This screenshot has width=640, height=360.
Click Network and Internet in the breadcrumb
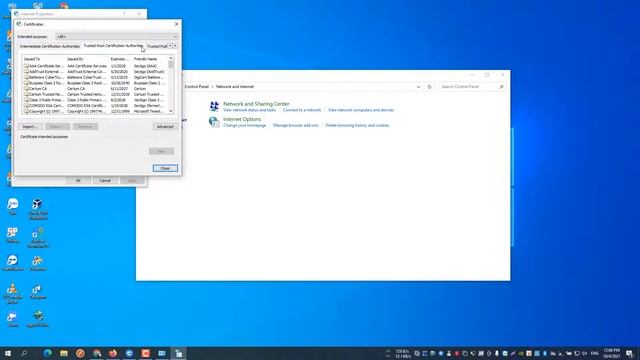[235, 87]
